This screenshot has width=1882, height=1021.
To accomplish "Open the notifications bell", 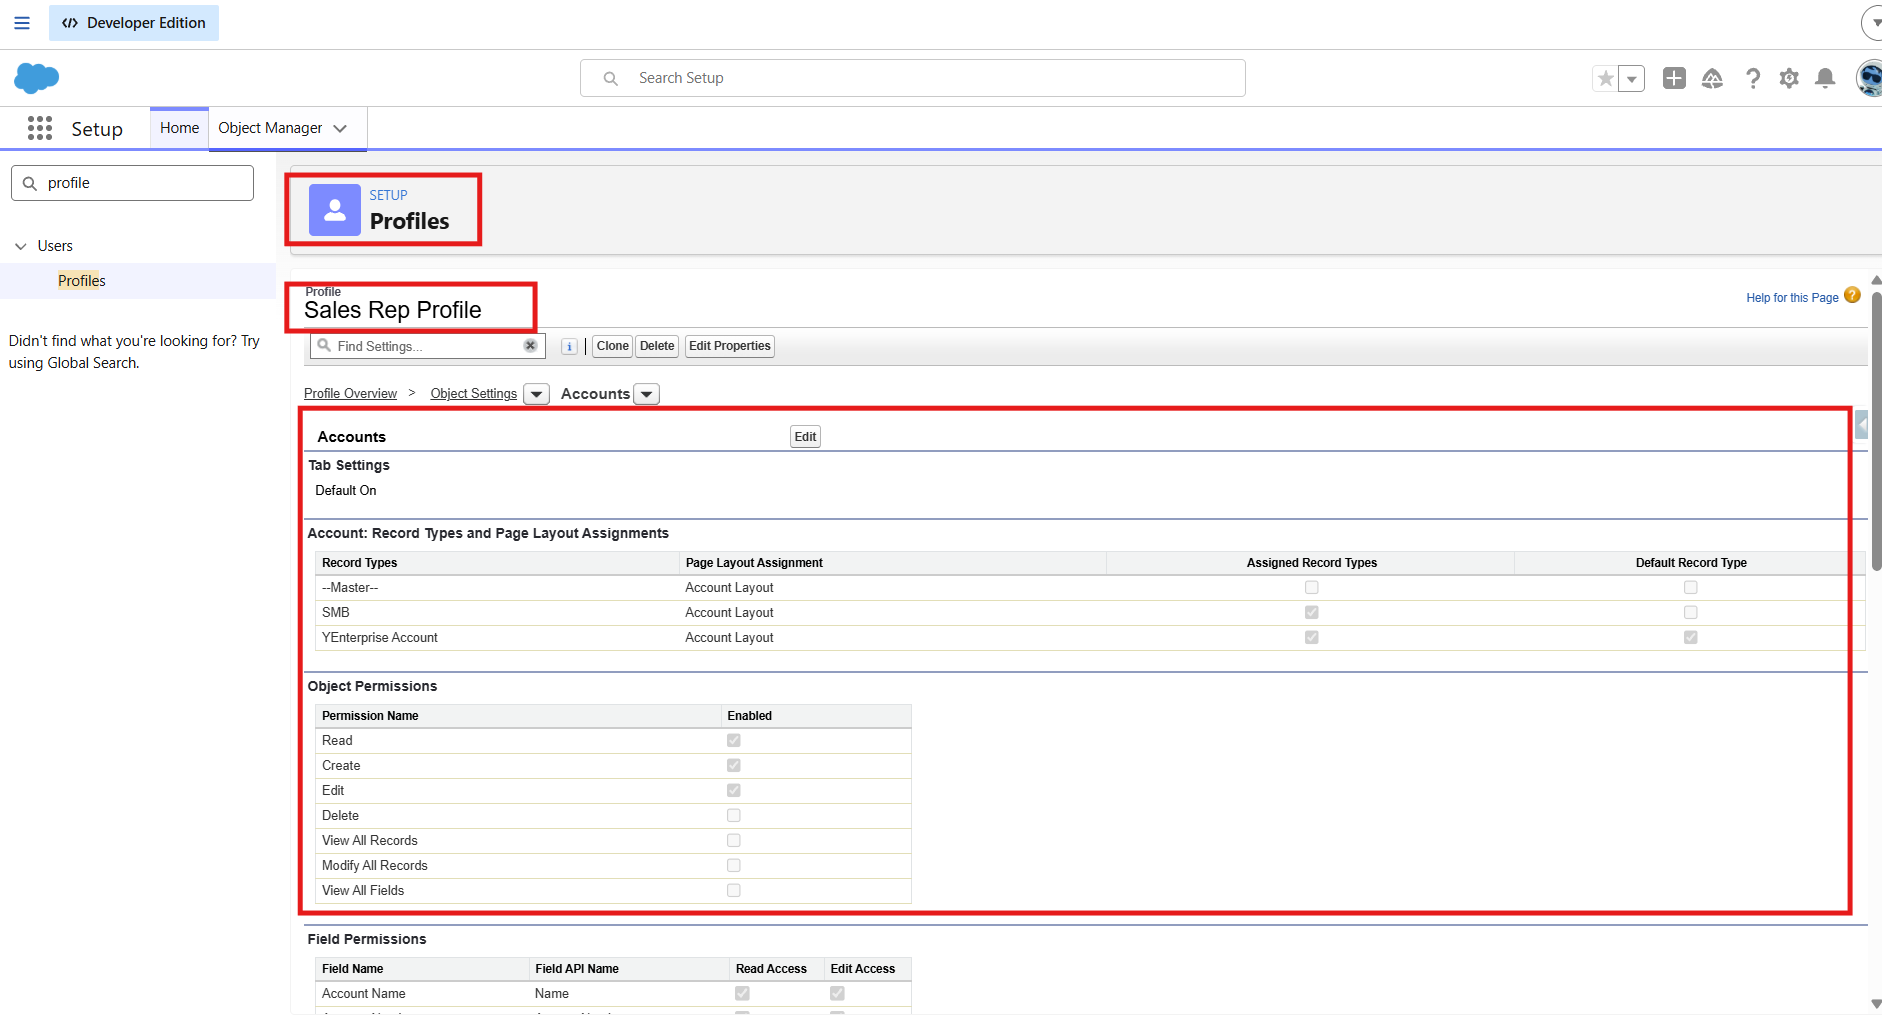I will click(1825, 78).
